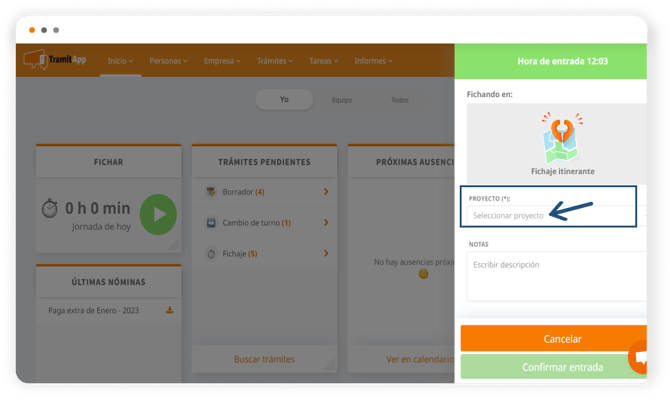Open the Buscar trámites link
The image size is (670, 399).
click(x=264, y=359)
